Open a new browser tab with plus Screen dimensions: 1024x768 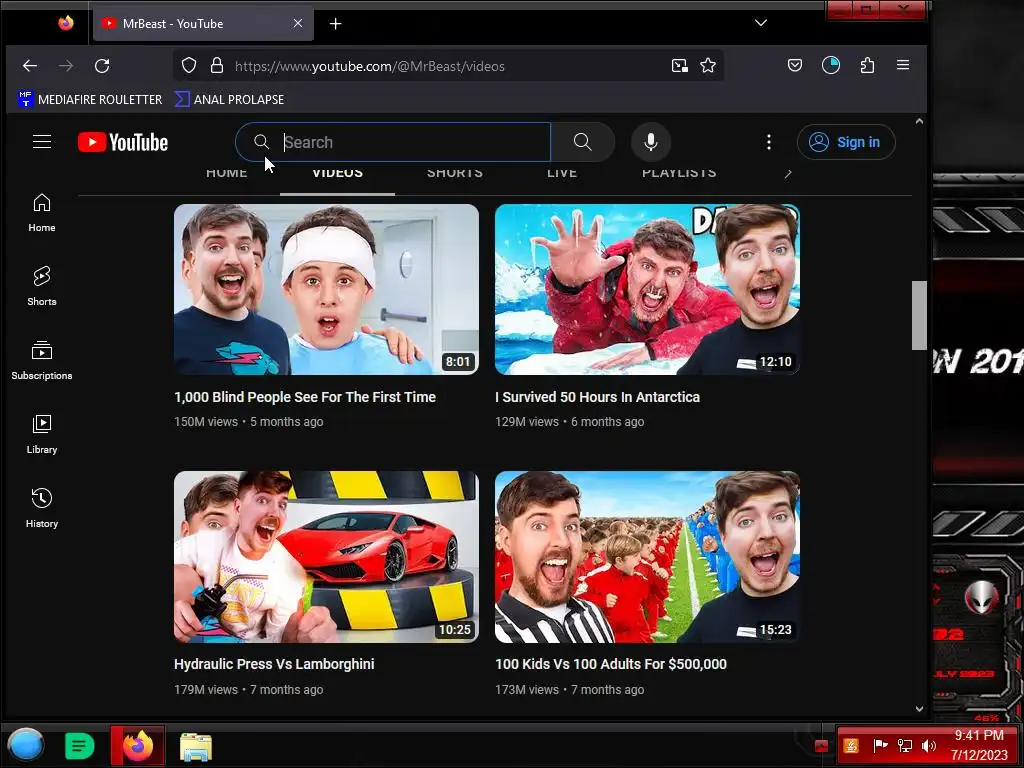[336, 24]
